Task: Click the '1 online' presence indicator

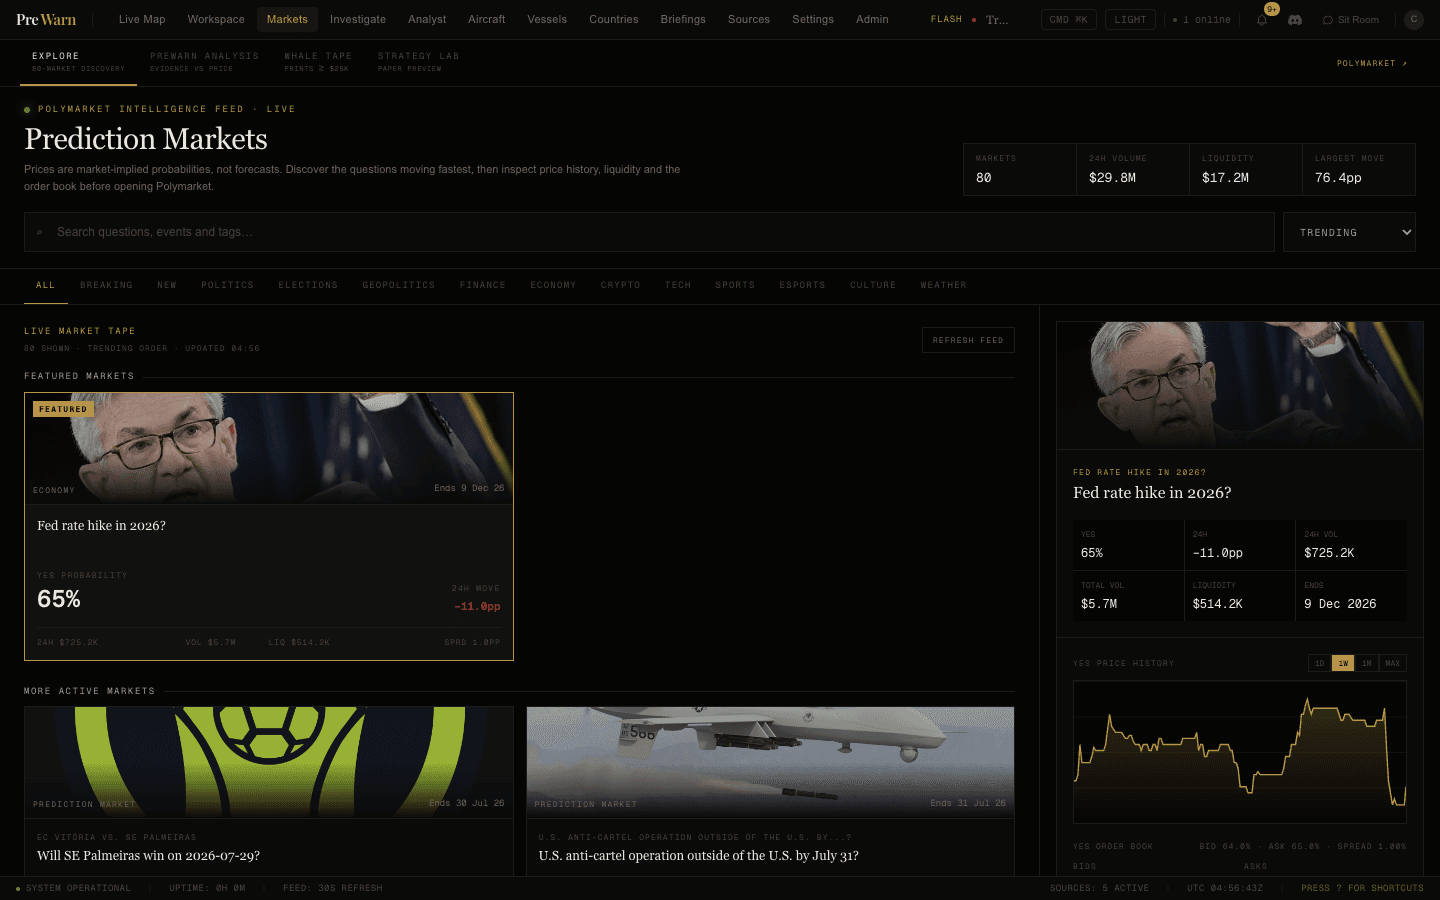Action: coord(1202,19)
